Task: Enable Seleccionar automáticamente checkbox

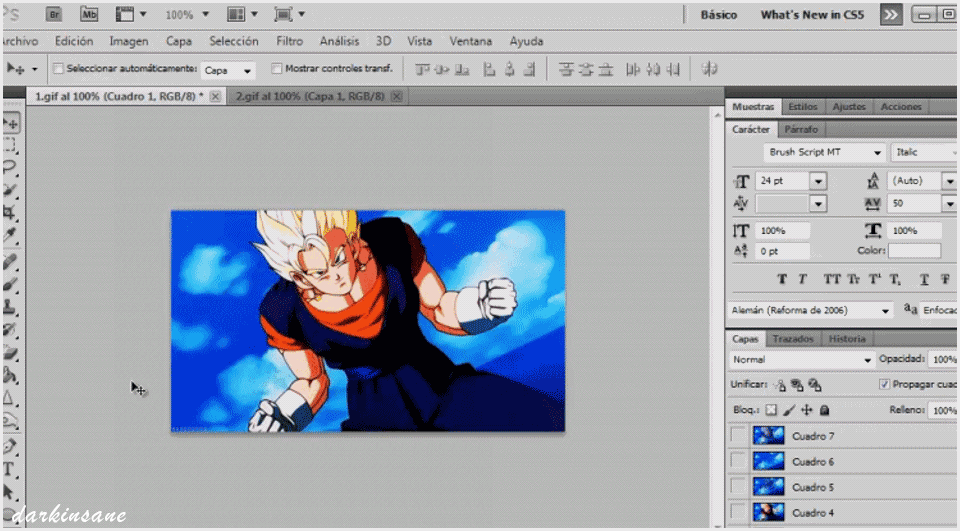Action: click(x=58, y=69)
